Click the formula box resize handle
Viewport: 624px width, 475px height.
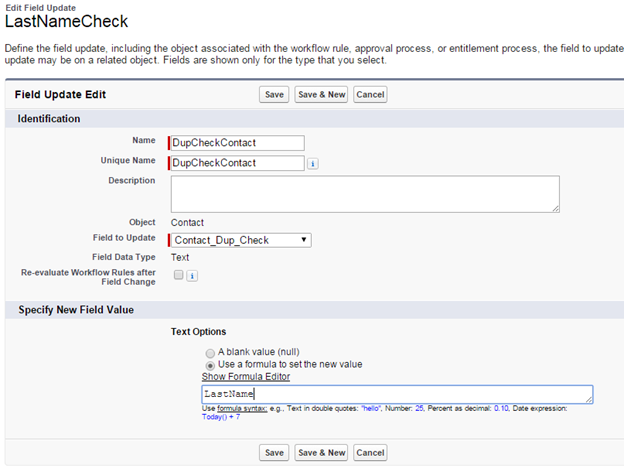(589, 399)
